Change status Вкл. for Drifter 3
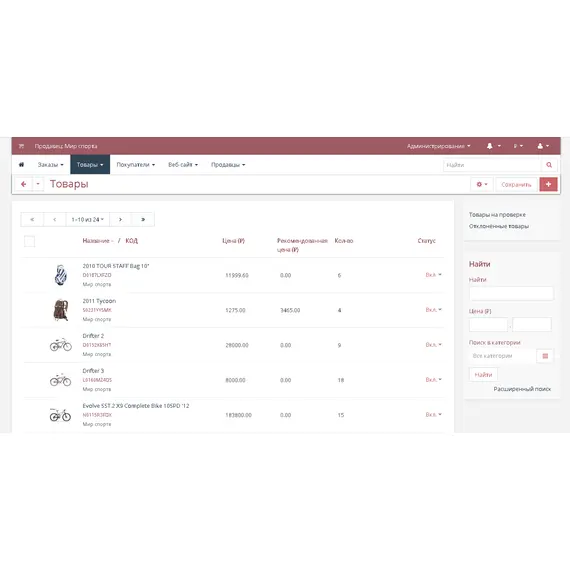Viewport: 570px width, 570px height. pyautogui.click(x=433, y=380)
